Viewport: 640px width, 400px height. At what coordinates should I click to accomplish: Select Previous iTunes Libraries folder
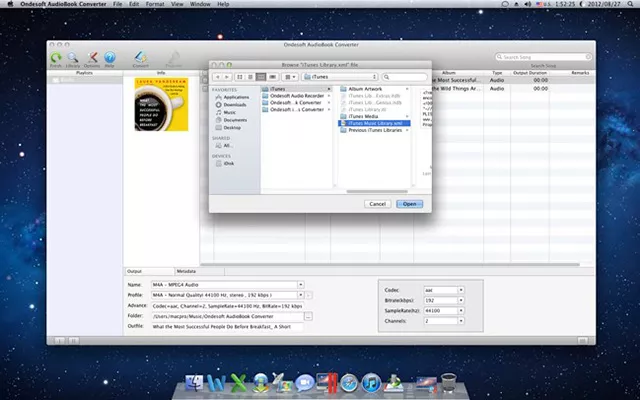point(374,130)
